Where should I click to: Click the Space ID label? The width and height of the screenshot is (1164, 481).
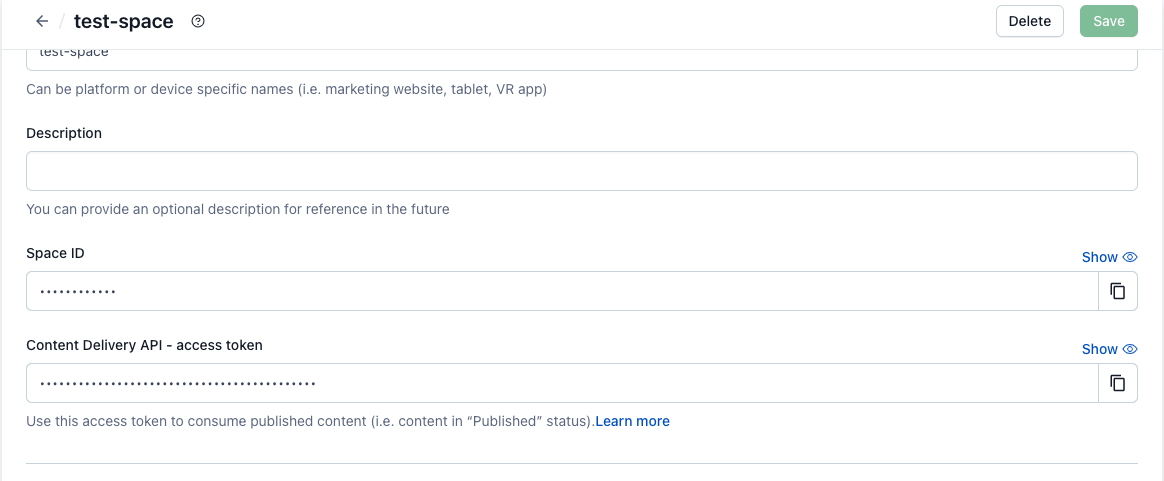coord(55,253)
